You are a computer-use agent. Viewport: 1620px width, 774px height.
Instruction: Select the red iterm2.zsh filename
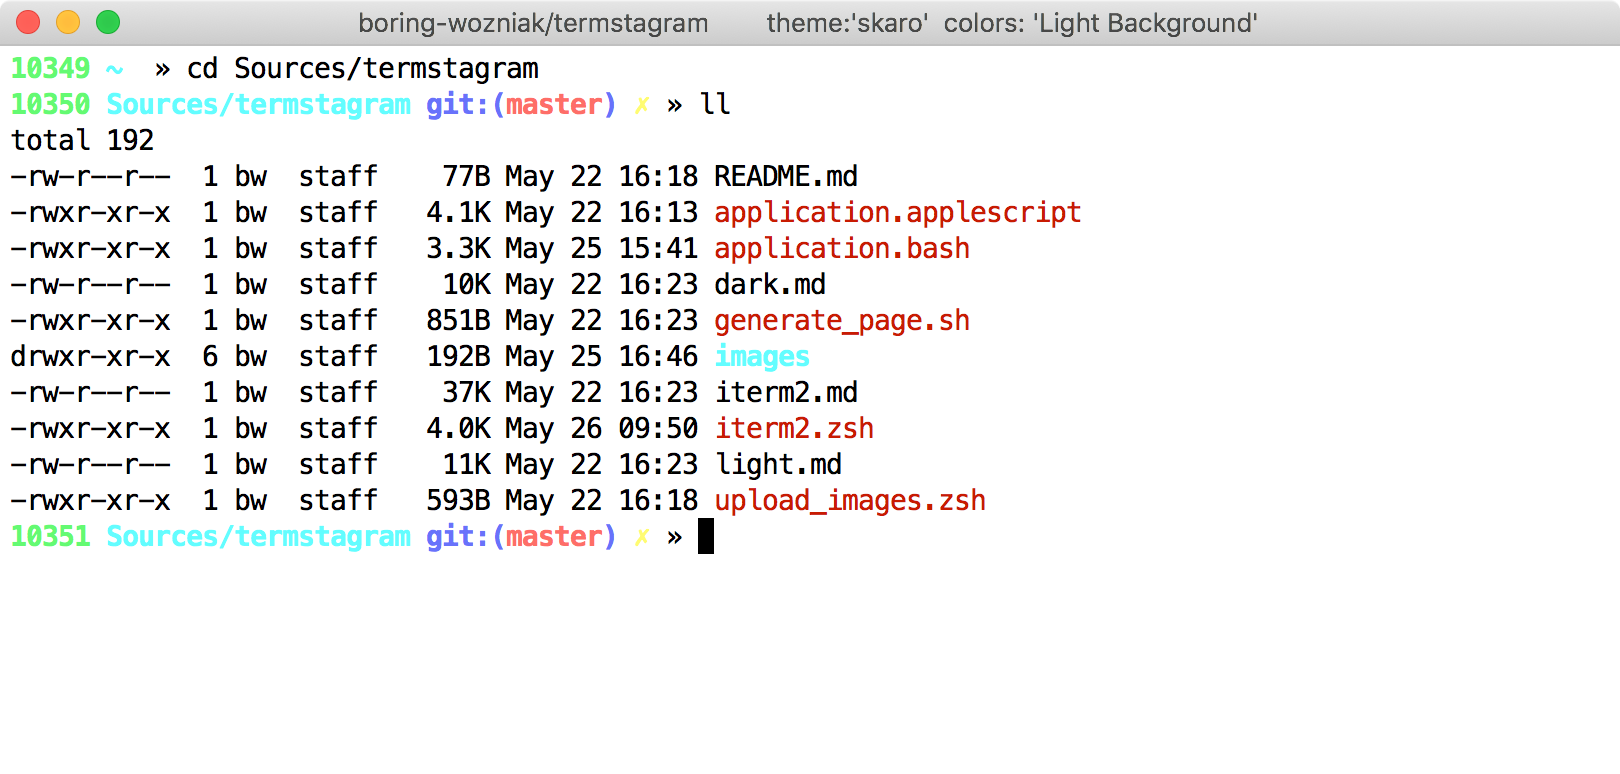pyautogui.click(x=793, y=429)
